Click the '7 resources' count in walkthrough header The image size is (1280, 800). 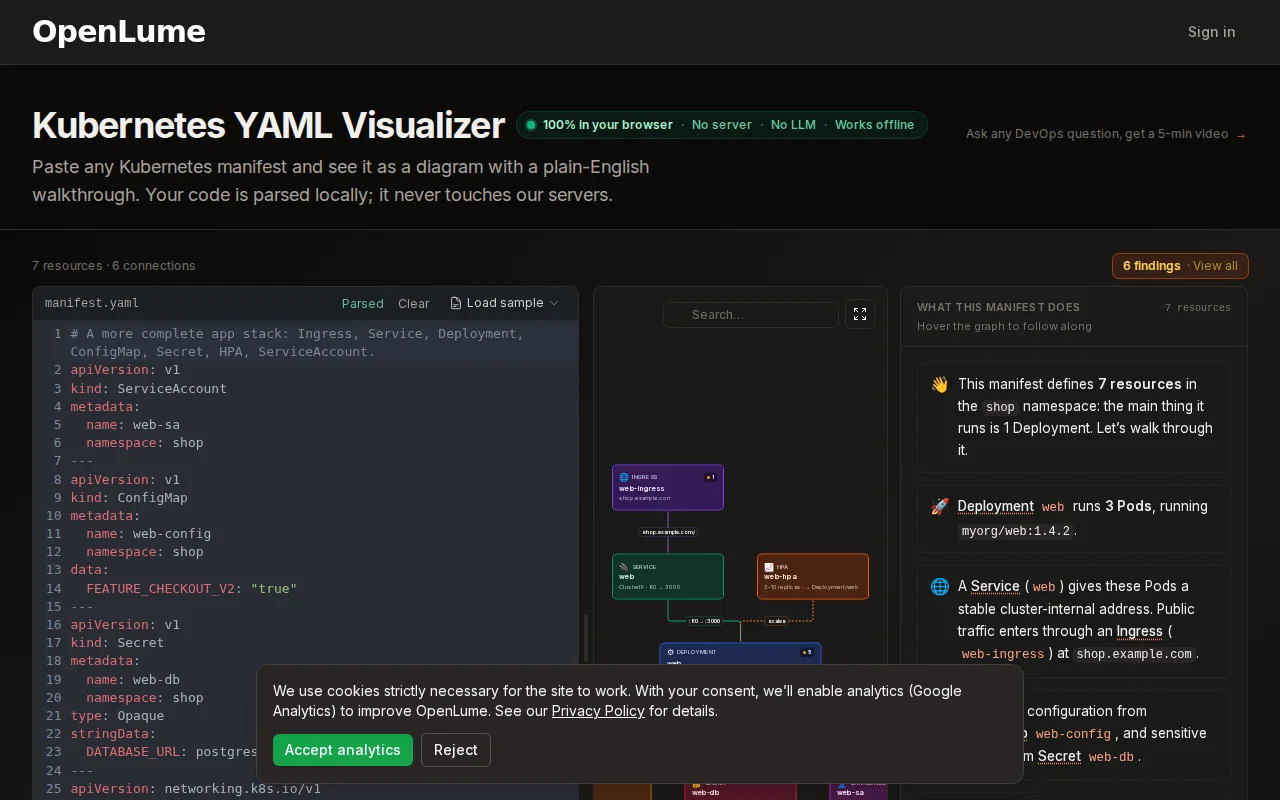click(x=1198, y=307)
